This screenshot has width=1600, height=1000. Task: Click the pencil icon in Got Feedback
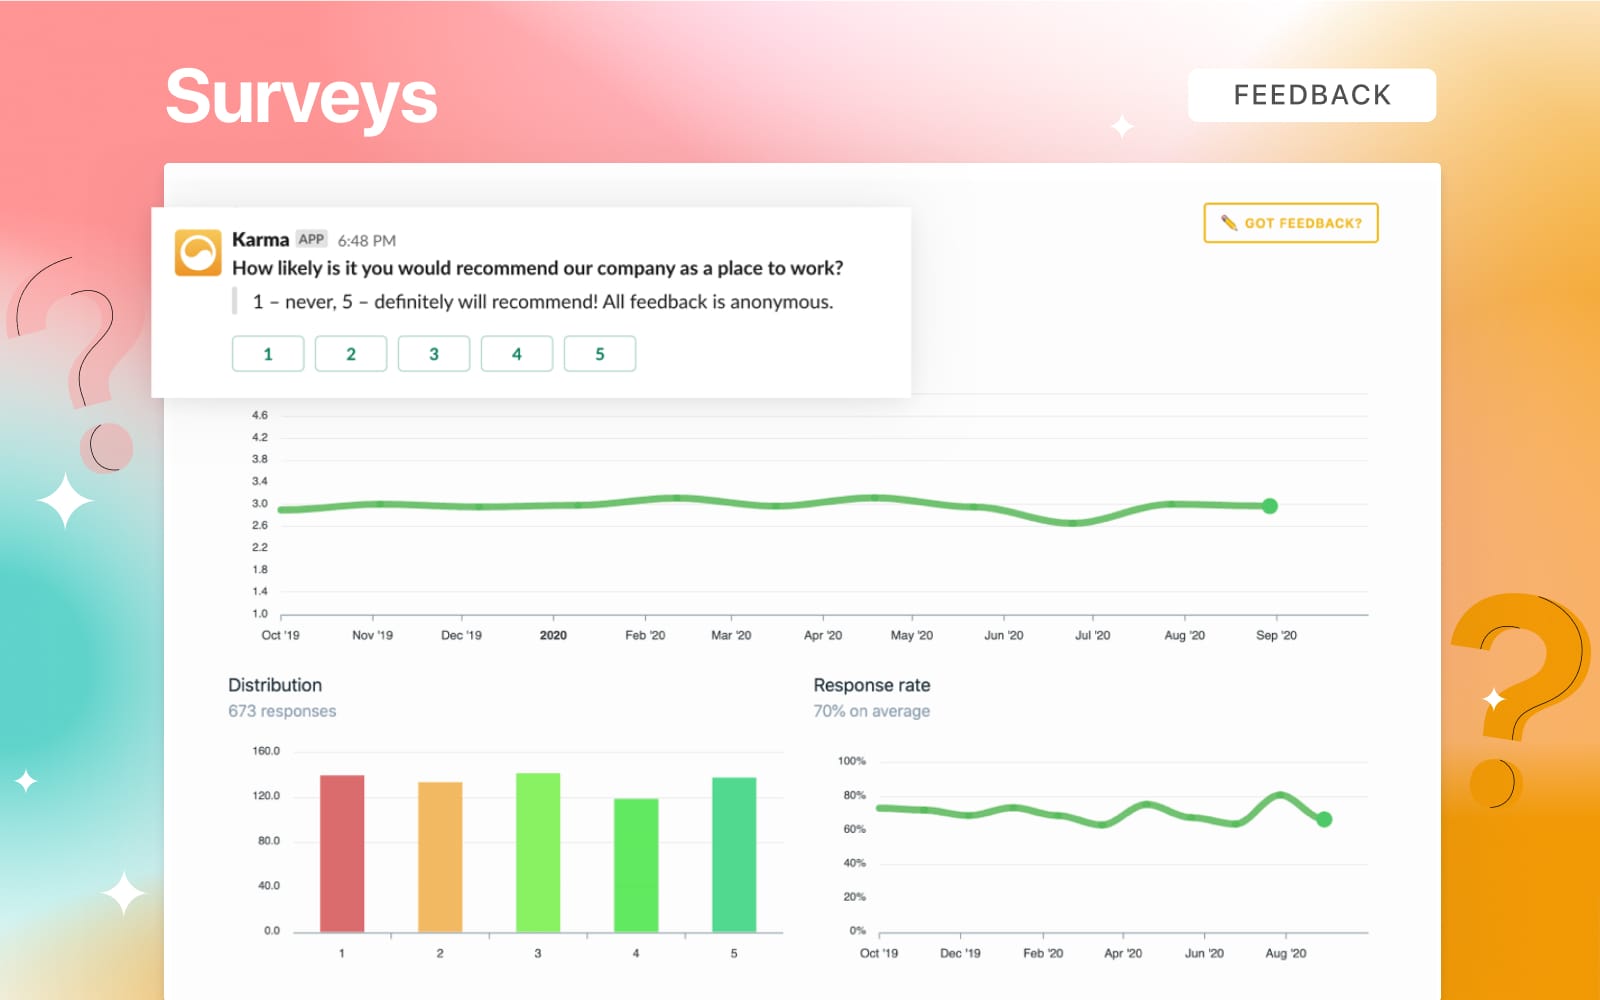(x=1229, y=223)
